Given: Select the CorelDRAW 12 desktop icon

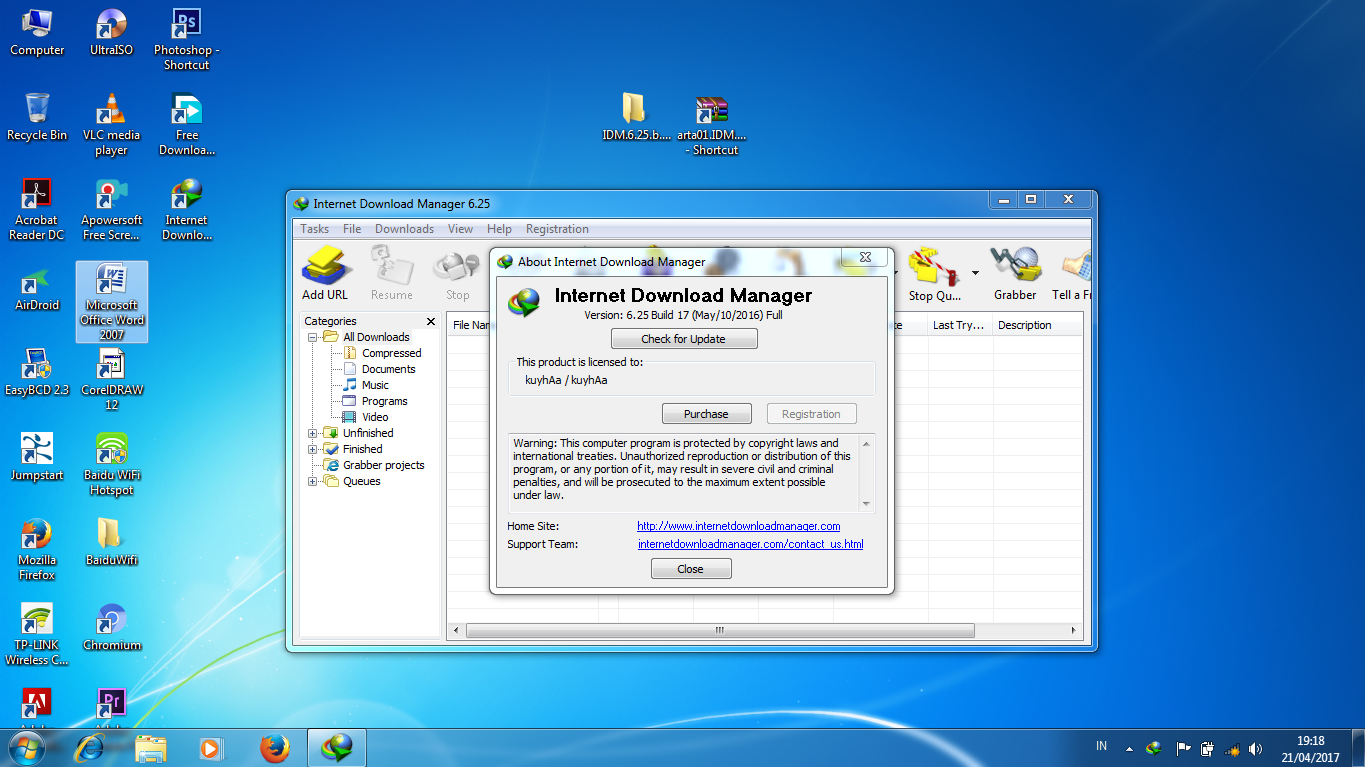Looking at the screenshot, I should click(x=112, y=379).
